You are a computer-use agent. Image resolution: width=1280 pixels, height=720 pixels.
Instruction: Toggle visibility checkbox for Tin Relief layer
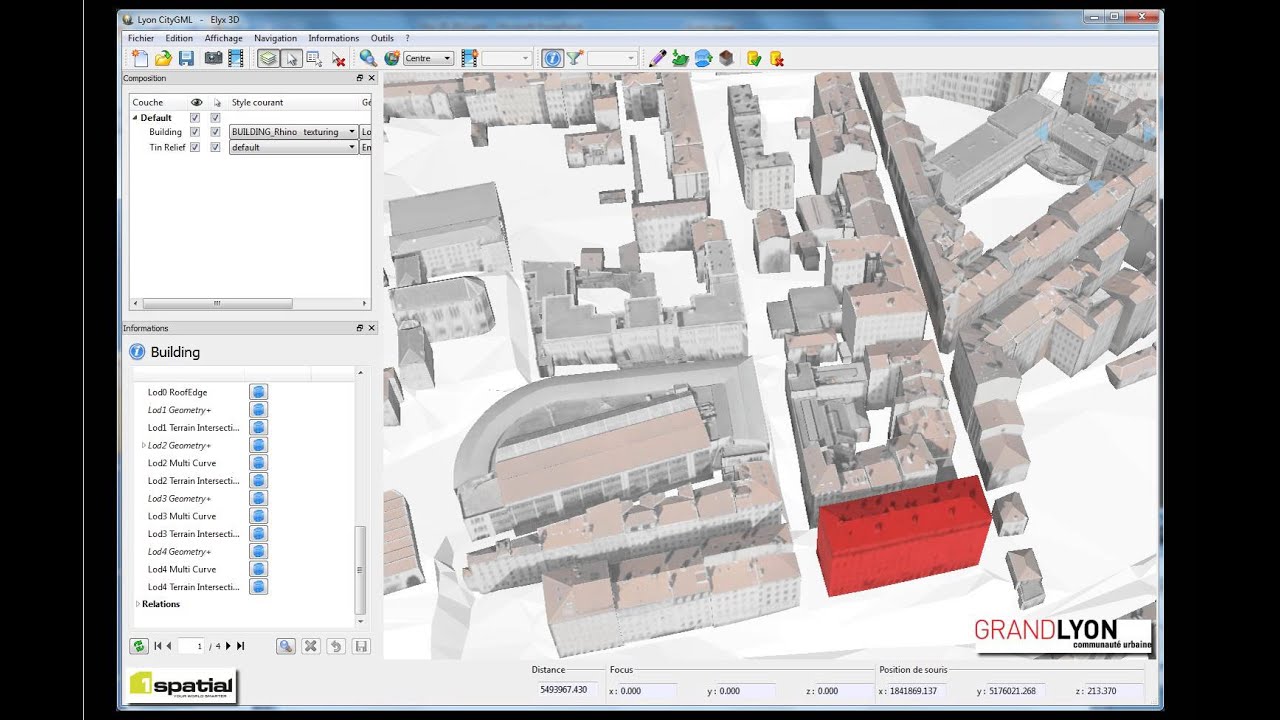[x=195, y=147]
